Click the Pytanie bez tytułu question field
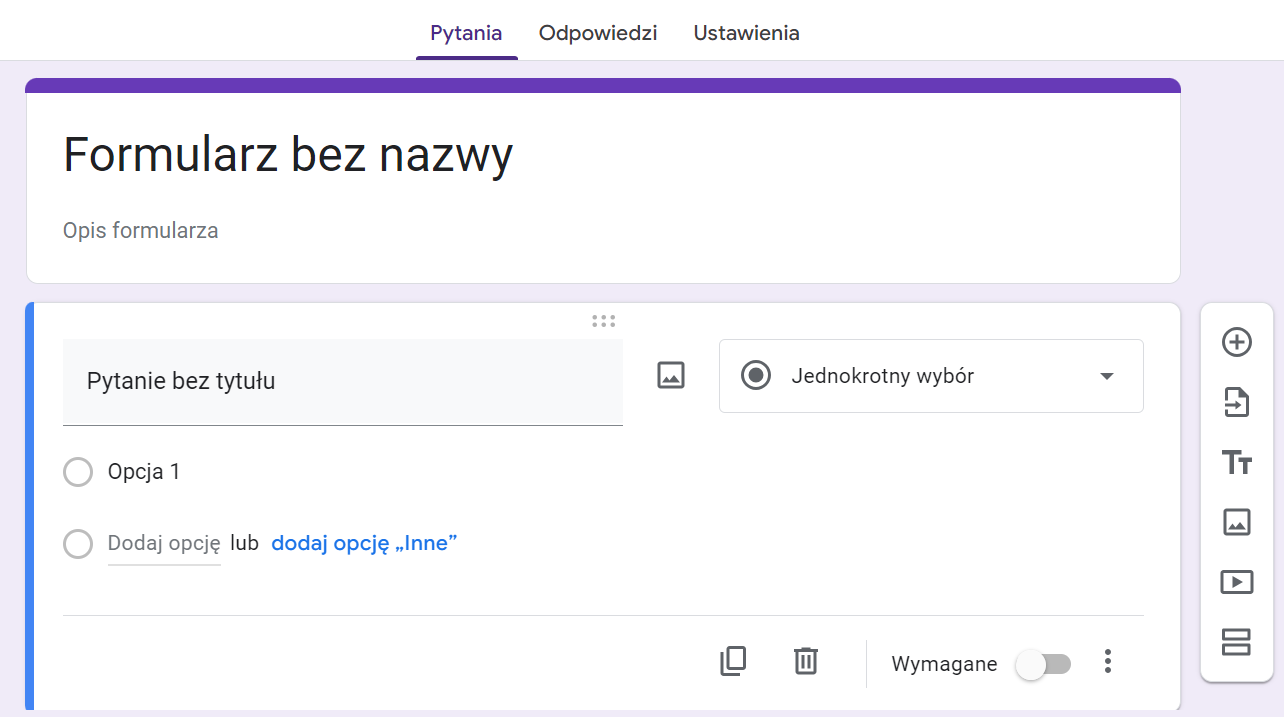The height and width of the screenshot is (717, 1284). coord(343,382)
